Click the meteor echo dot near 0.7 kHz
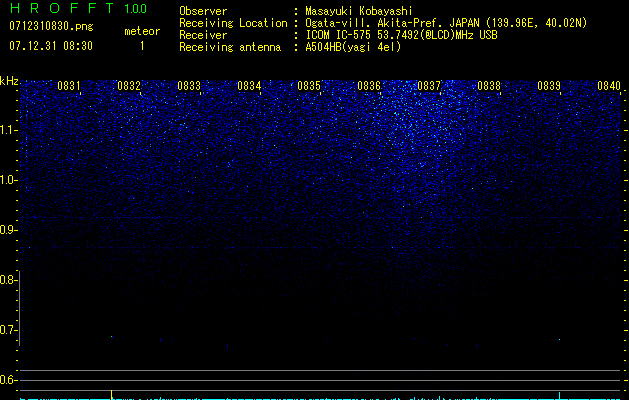Viewport: 629px width, 400px height. coord(112,337)
